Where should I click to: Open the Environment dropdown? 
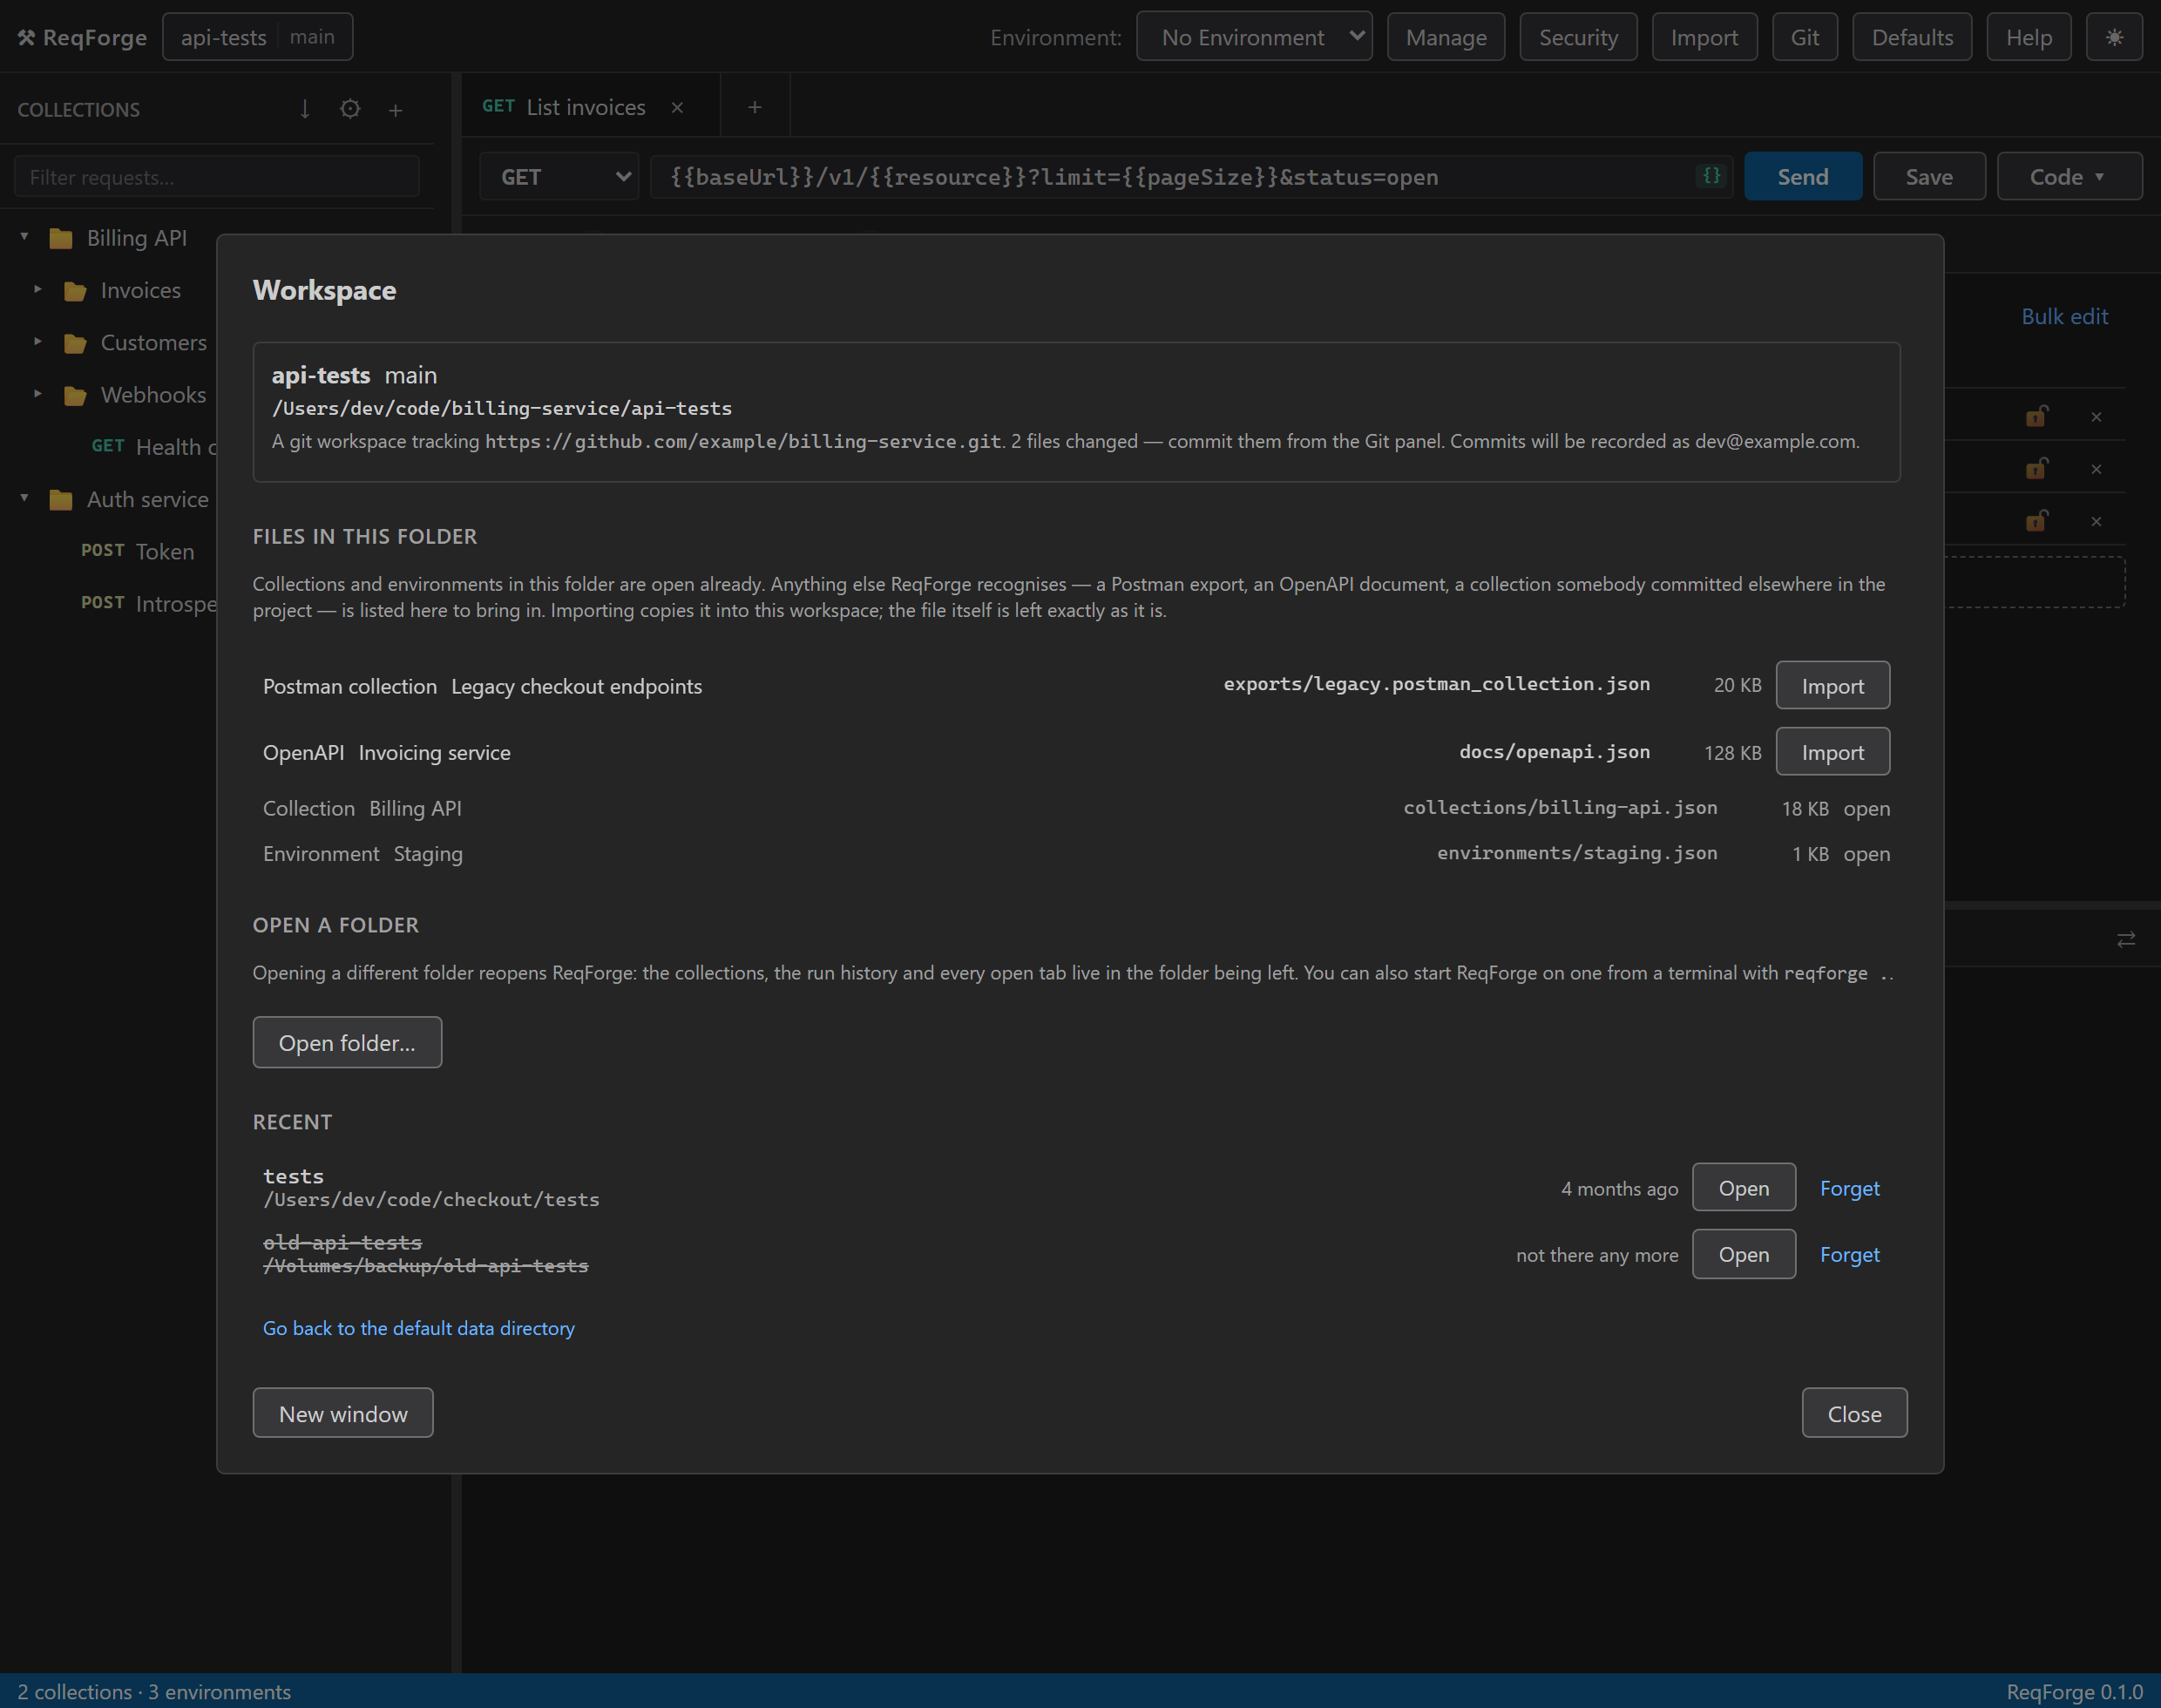pos(1254,37)
